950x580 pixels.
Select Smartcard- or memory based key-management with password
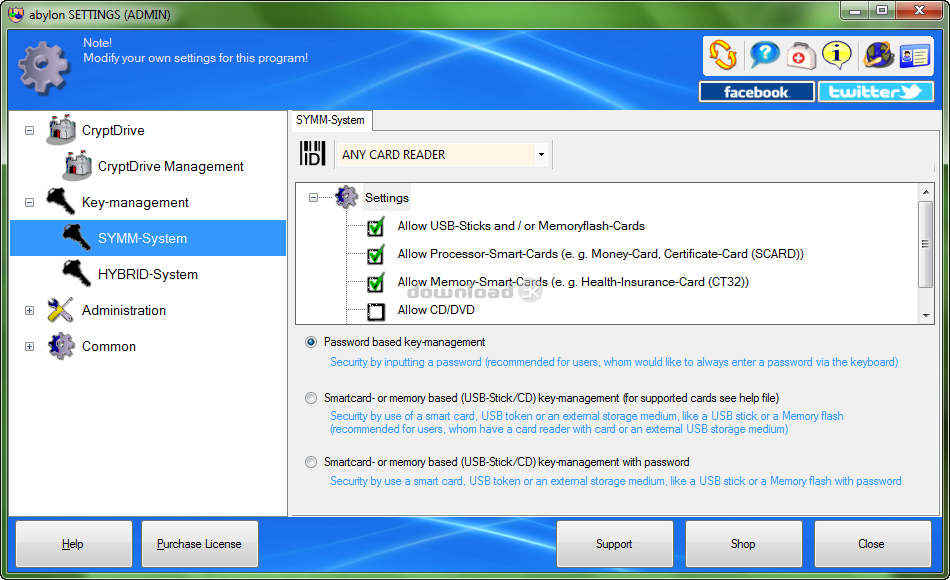311,462
